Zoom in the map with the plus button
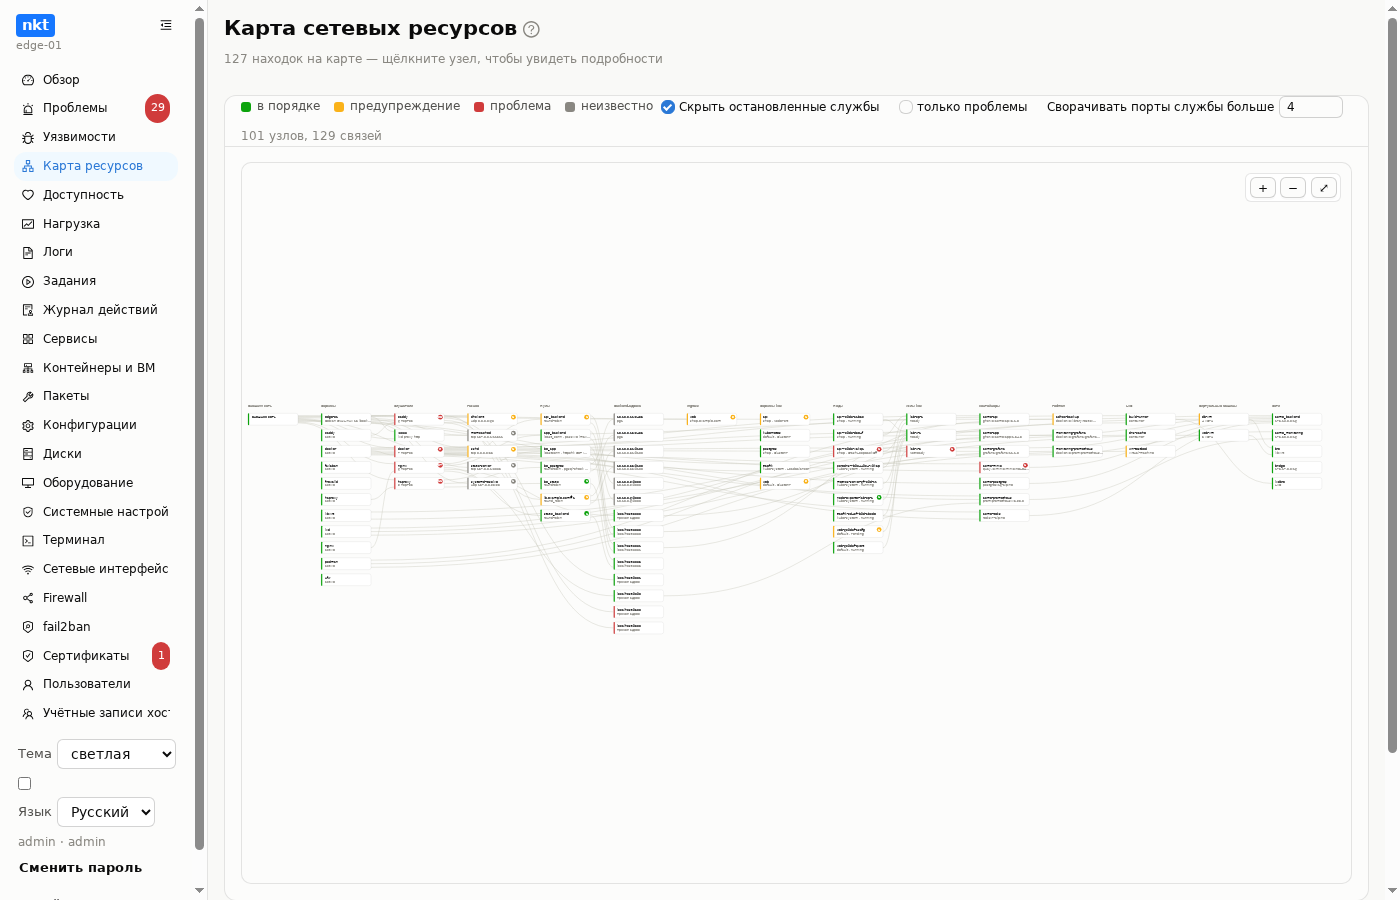 1263,188
